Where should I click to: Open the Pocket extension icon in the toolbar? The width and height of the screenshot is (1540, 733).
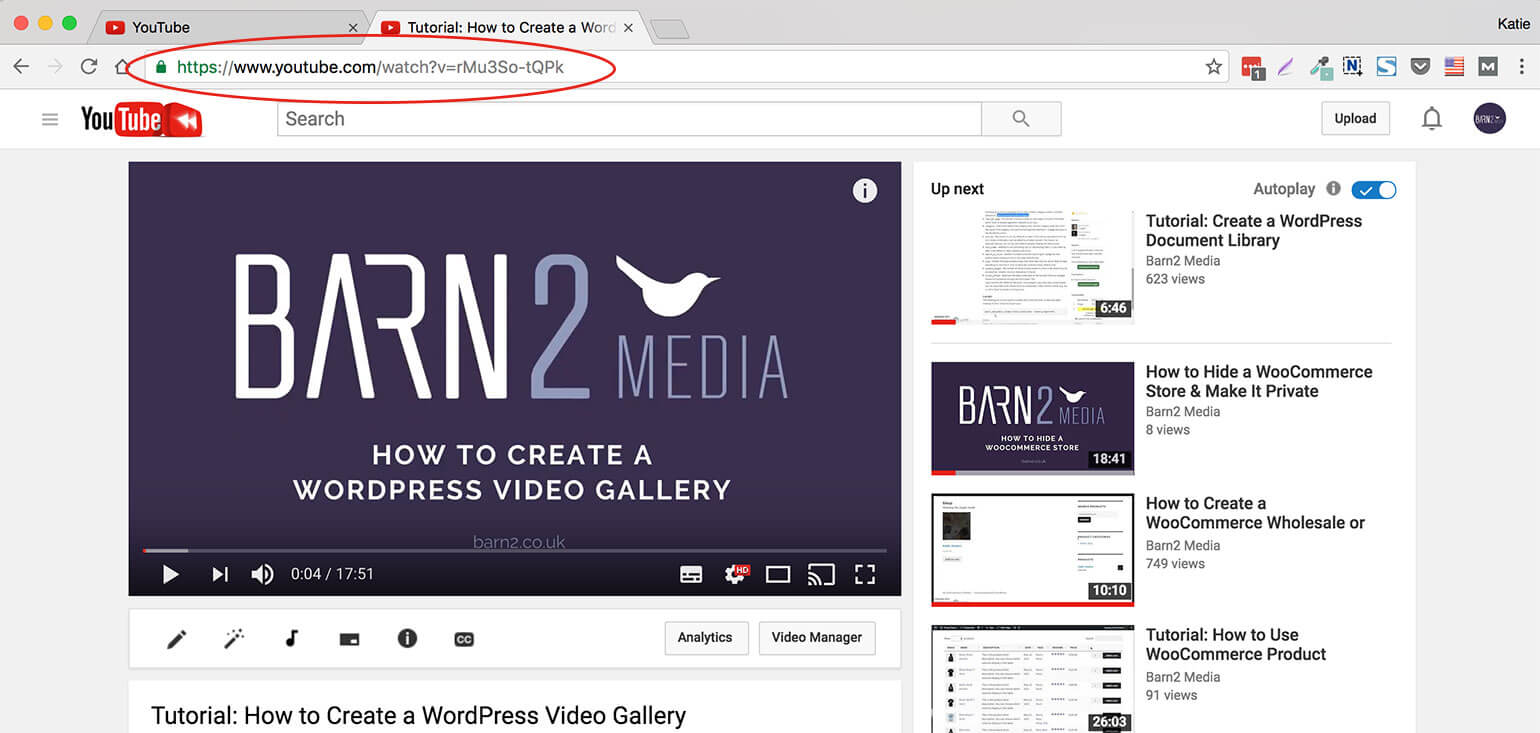pos(1420,67)
